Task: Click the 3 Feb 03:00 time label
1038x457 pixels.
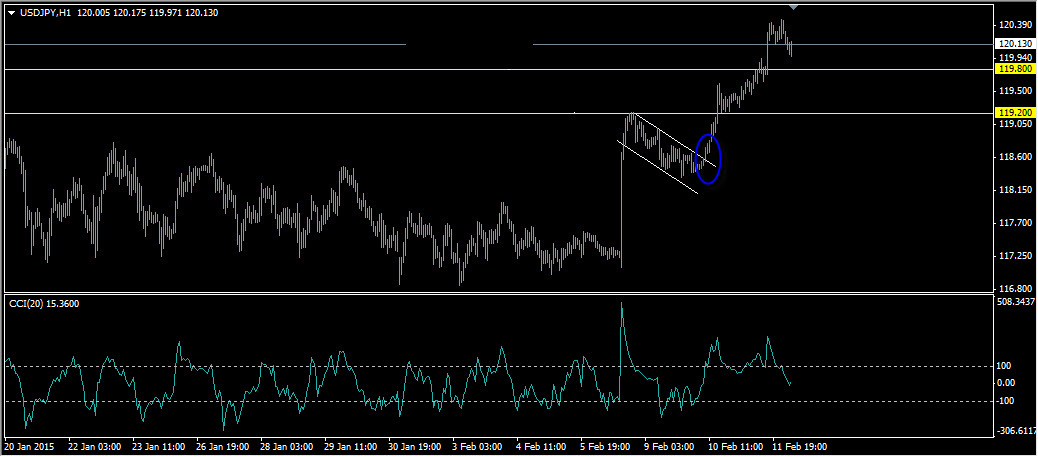Action: 479,446
